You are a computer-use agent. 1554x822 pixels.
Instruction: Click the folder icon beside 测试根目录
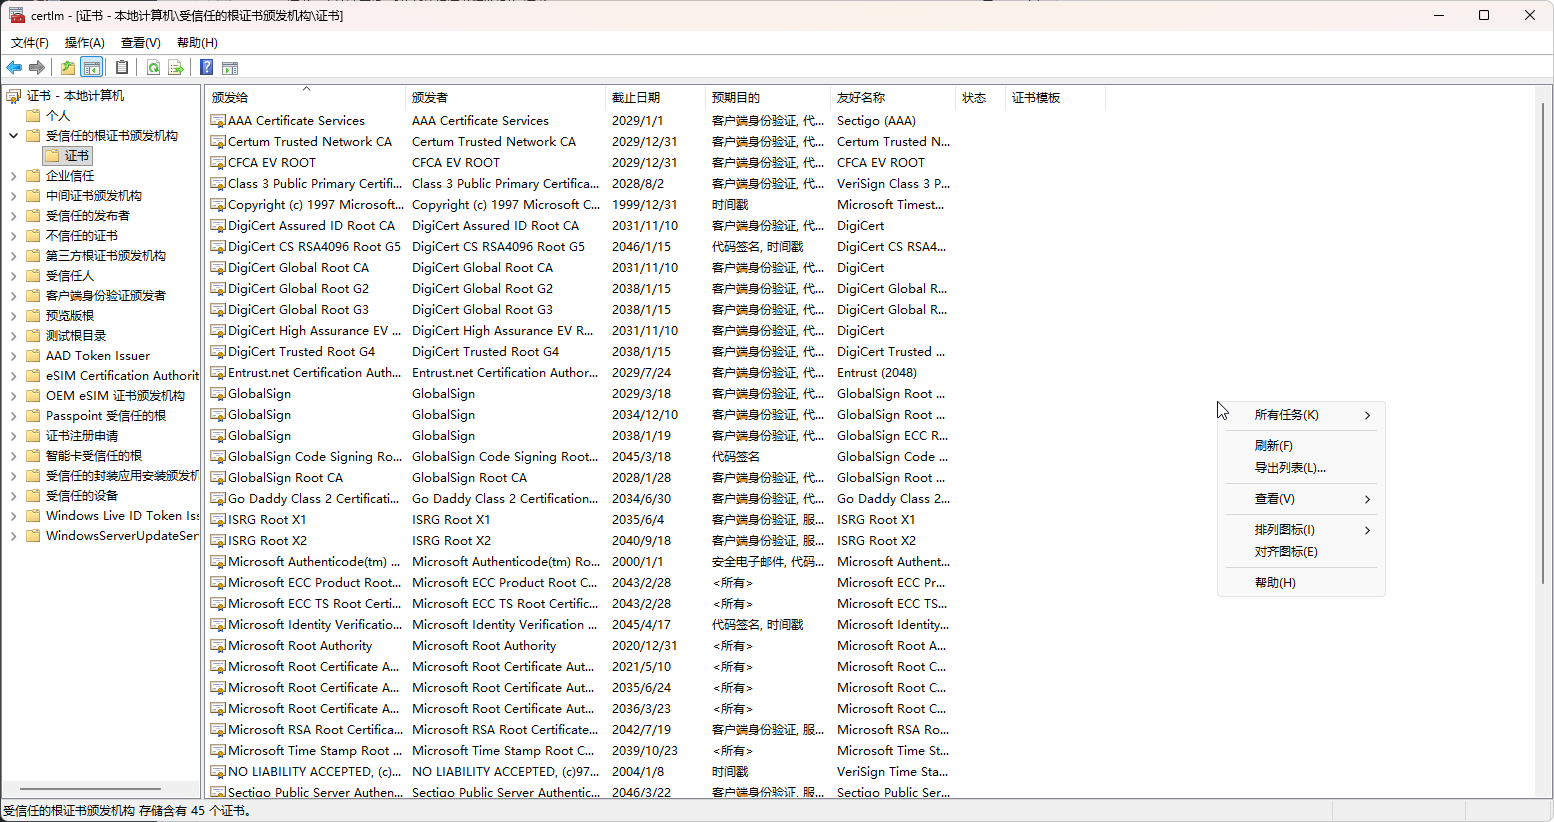33,336
